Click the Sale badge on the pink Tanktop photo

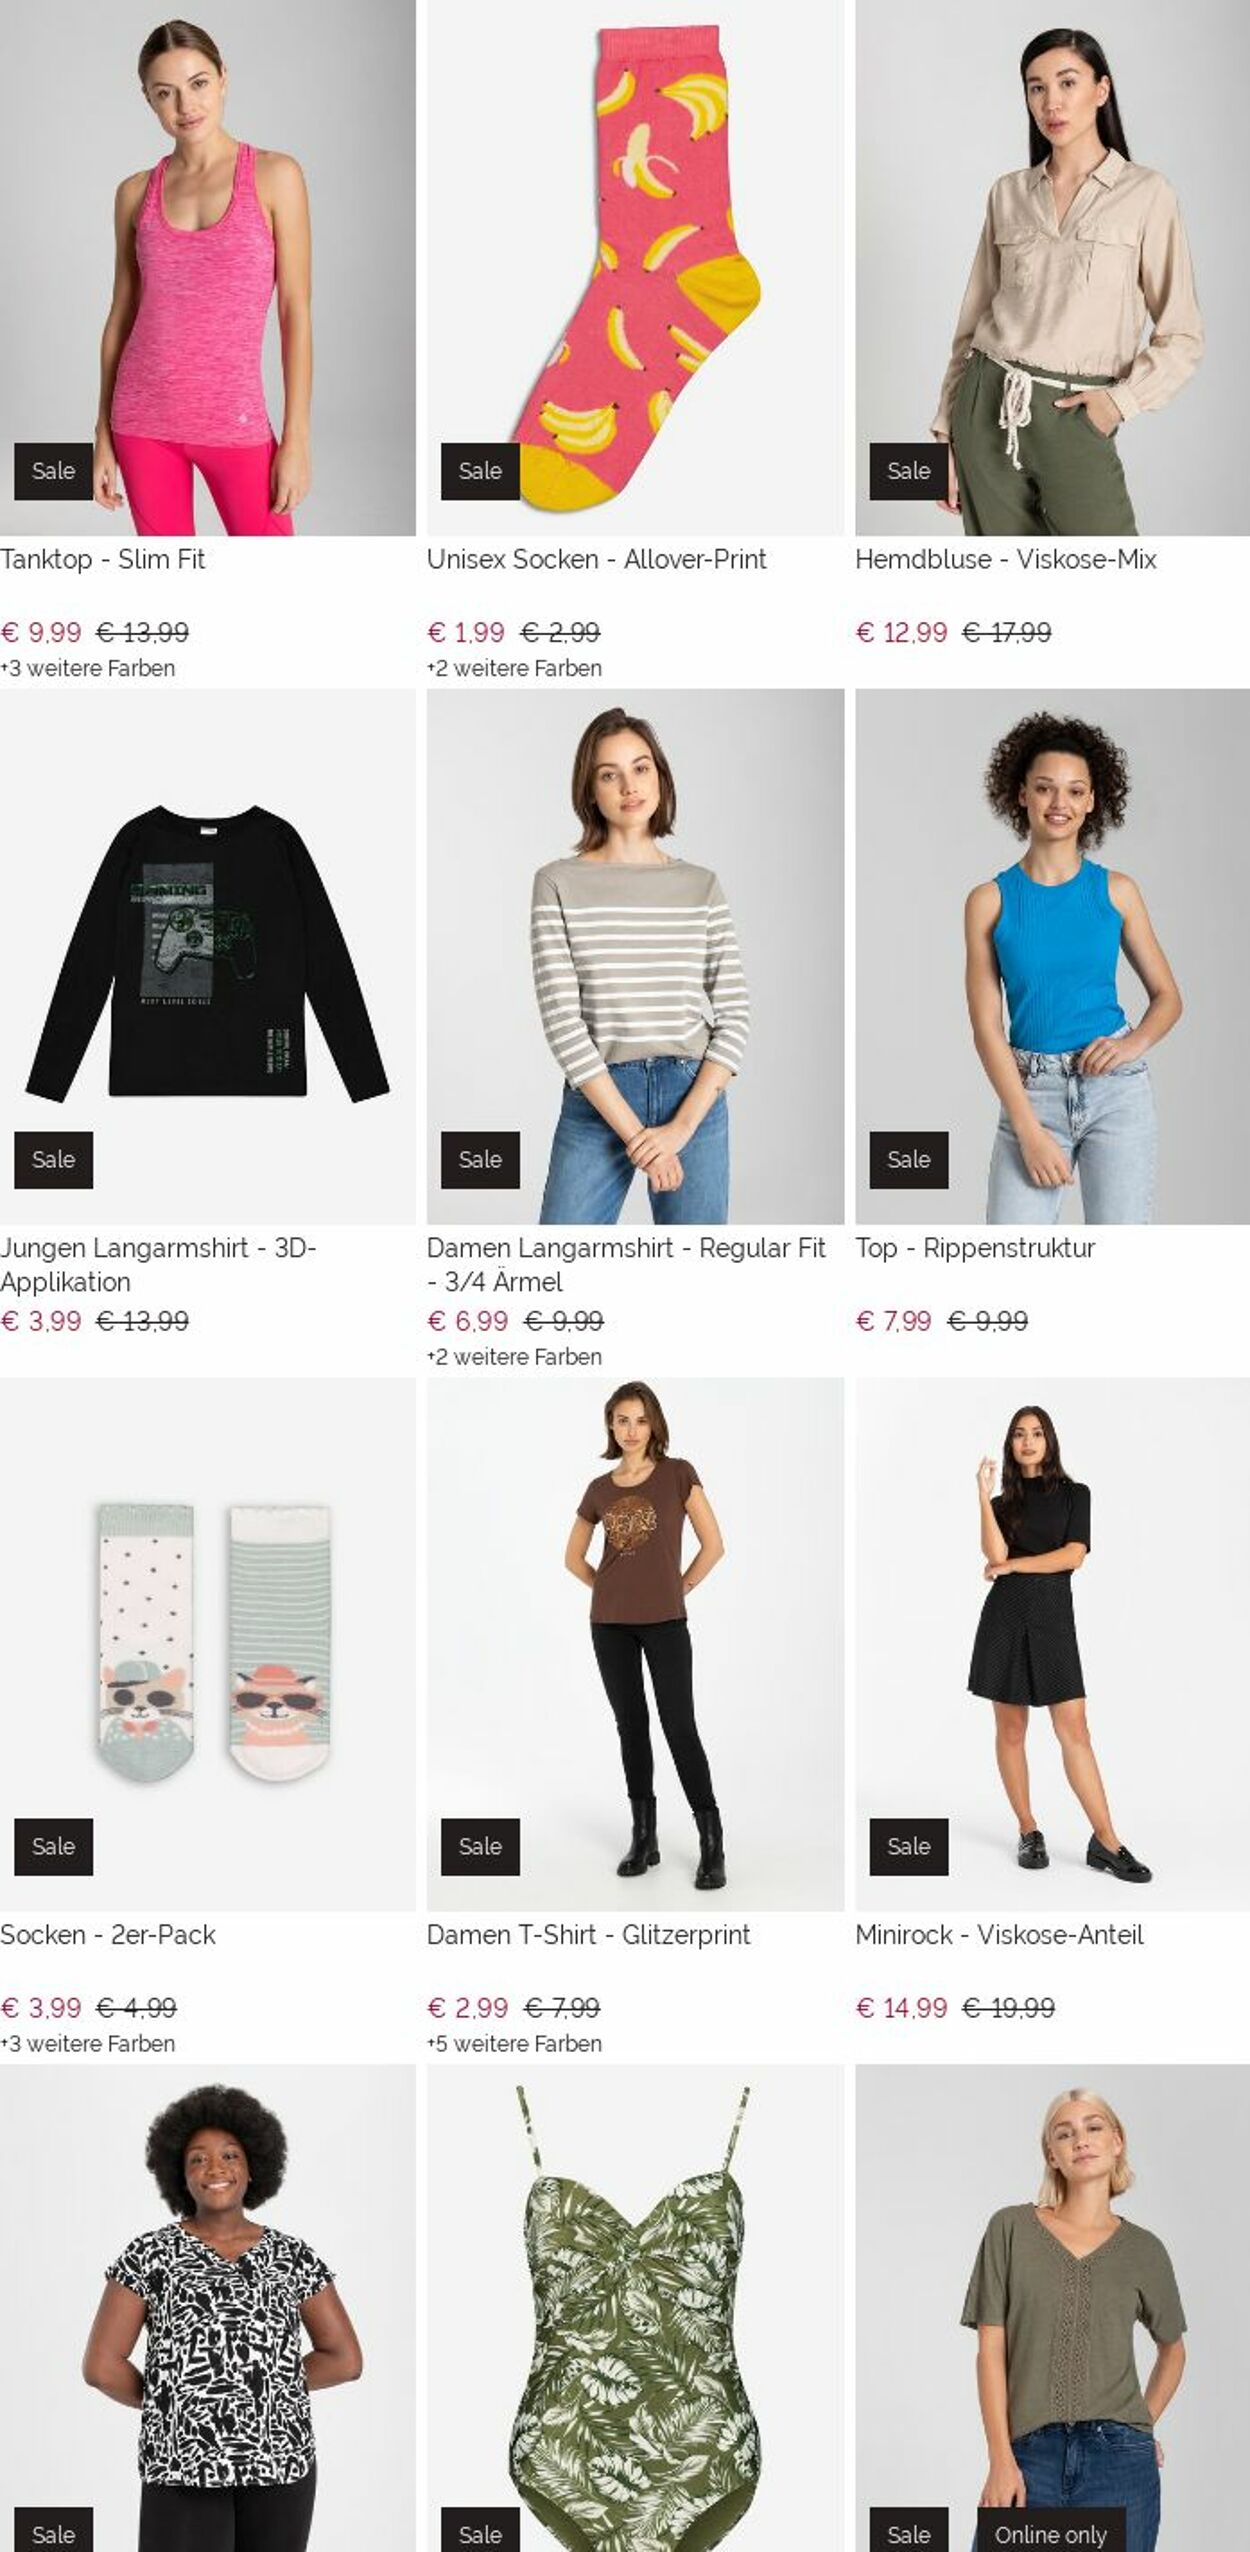(53, 470)
